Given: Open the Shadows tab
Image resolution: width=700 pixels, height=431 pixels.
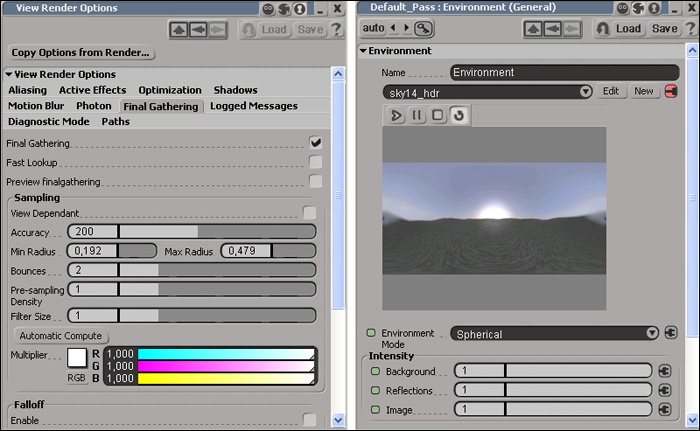Looking at the screenshot, I should (235, 90).
